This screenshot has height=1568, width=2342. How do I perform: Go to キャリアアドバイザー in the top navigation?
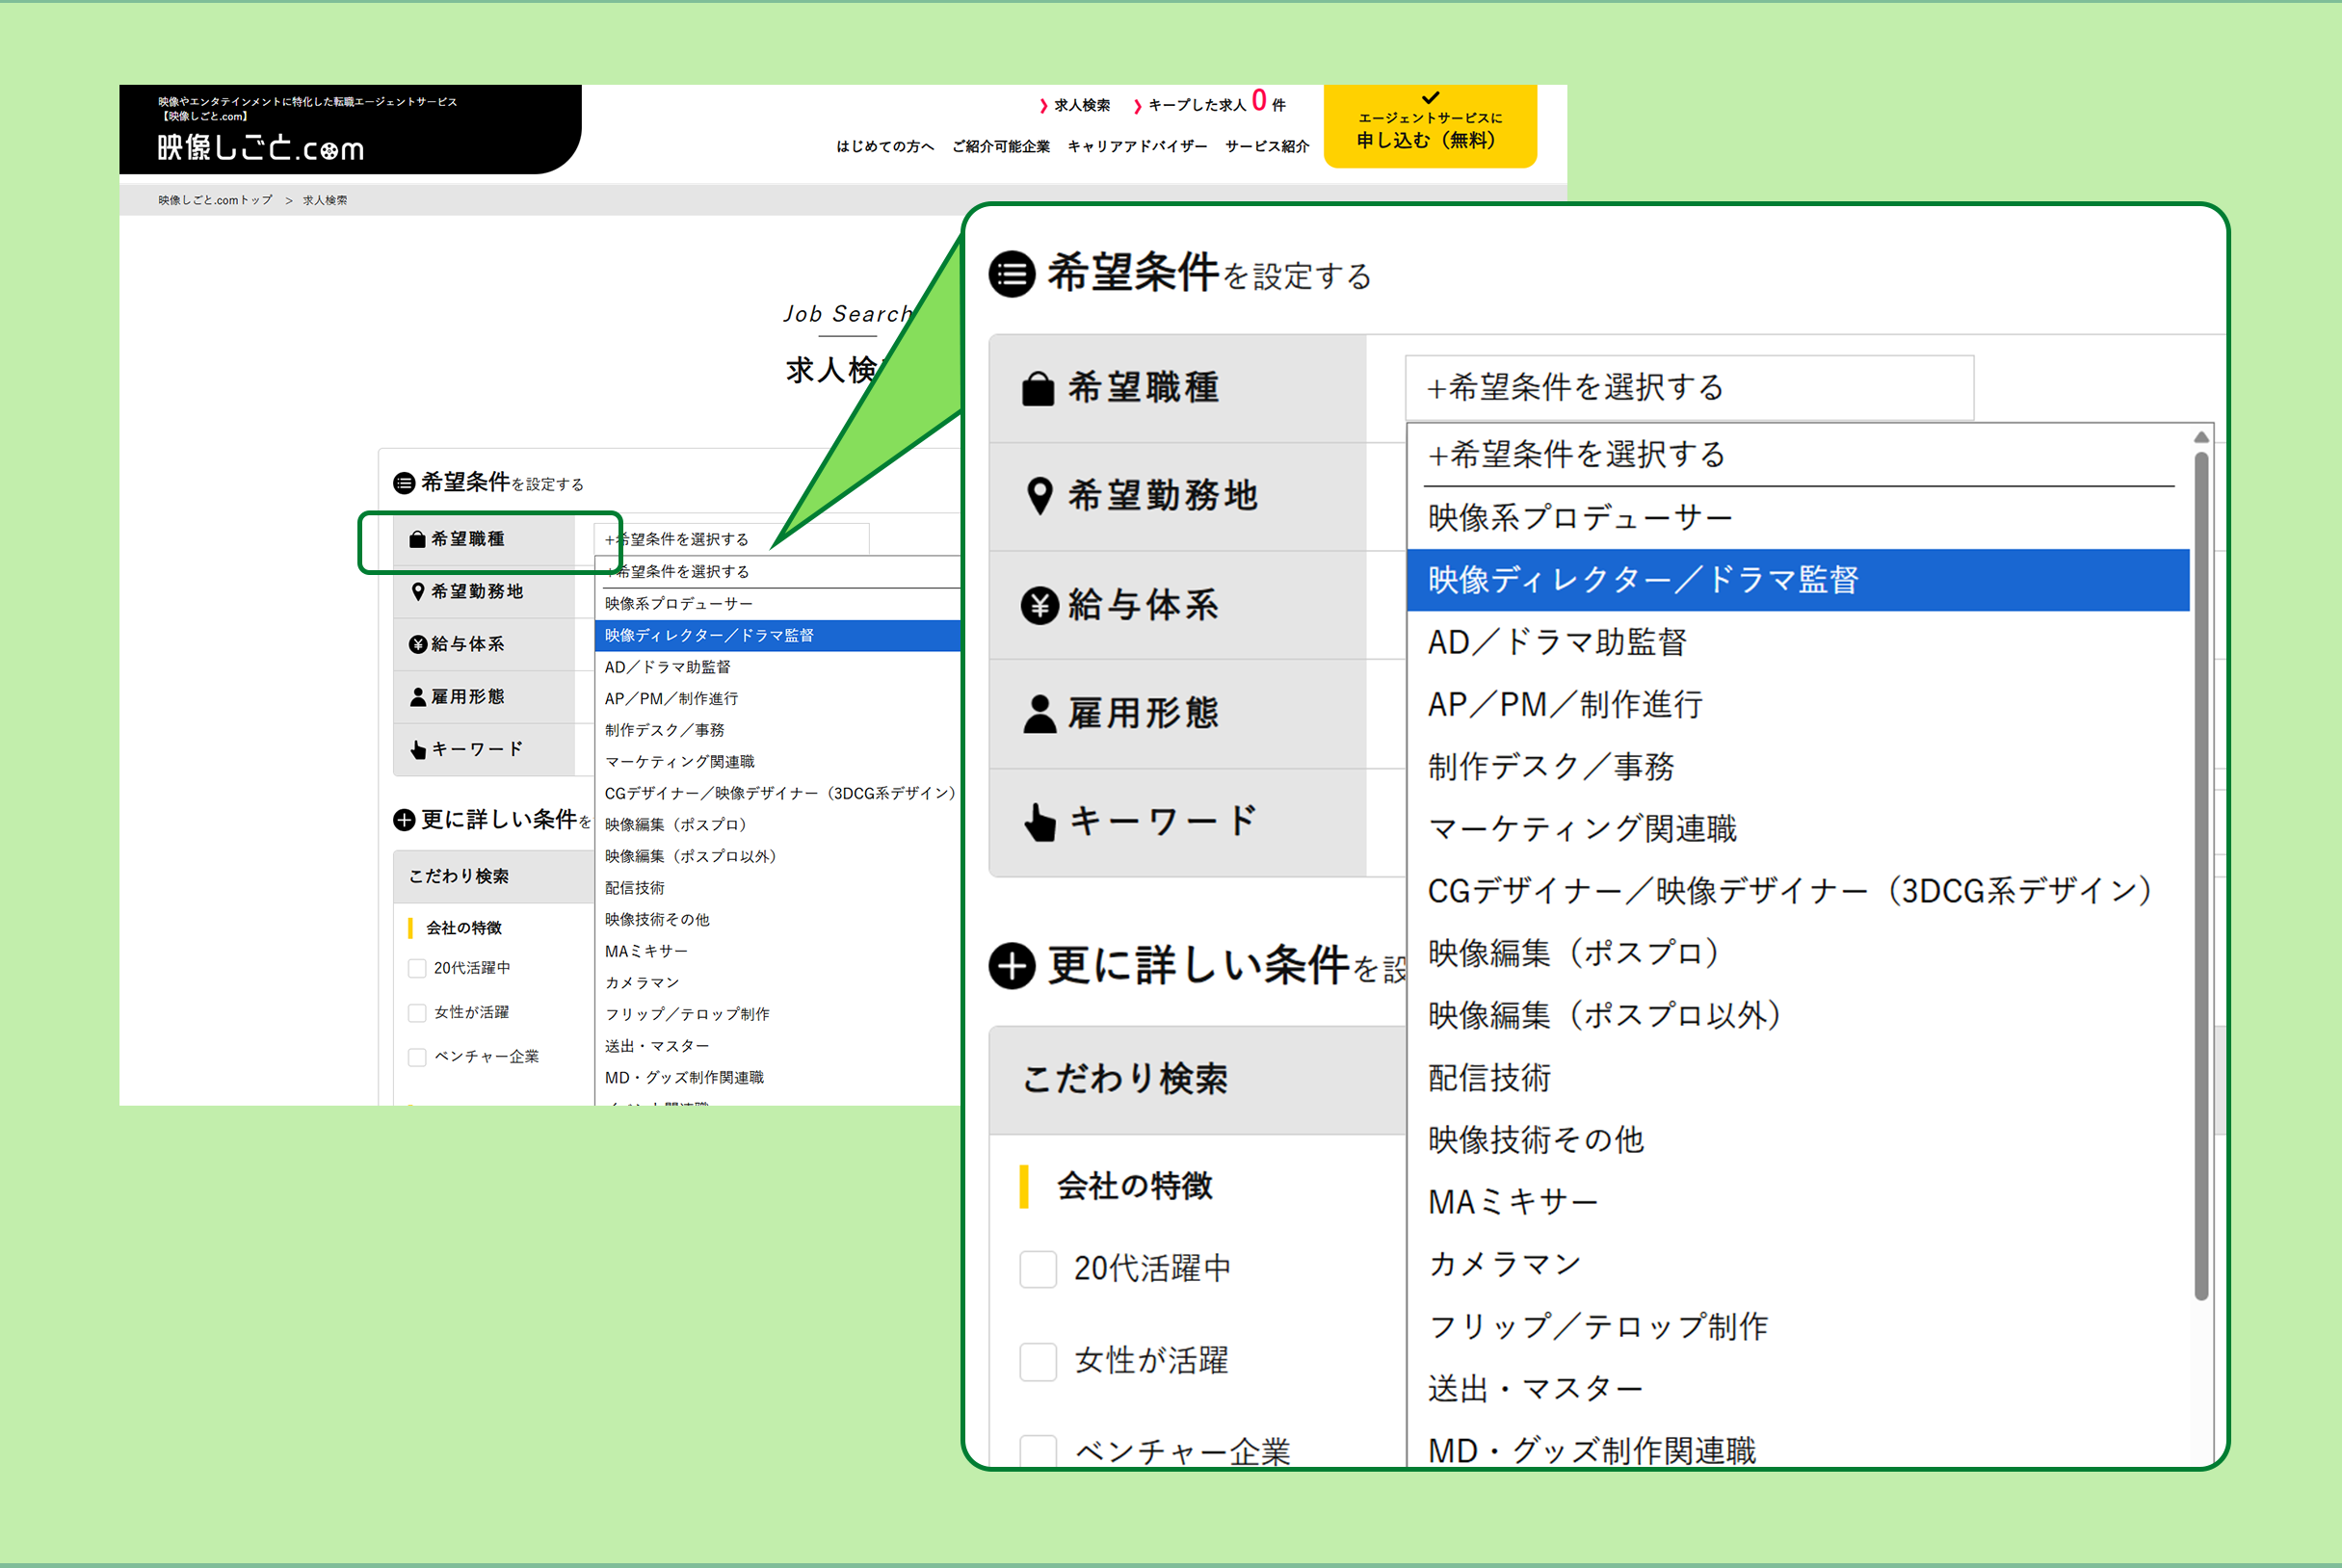[1136, 147]
